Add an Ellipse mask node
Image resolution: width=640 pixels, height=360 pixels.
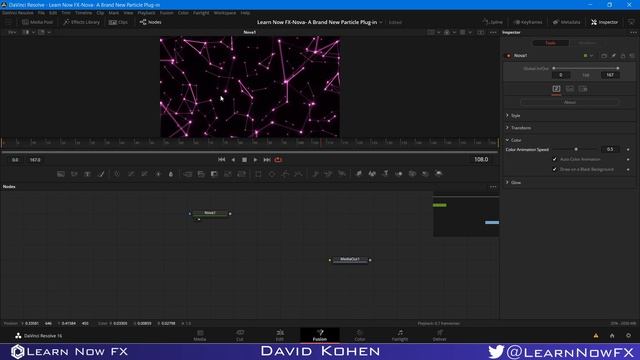click(272, 174)
